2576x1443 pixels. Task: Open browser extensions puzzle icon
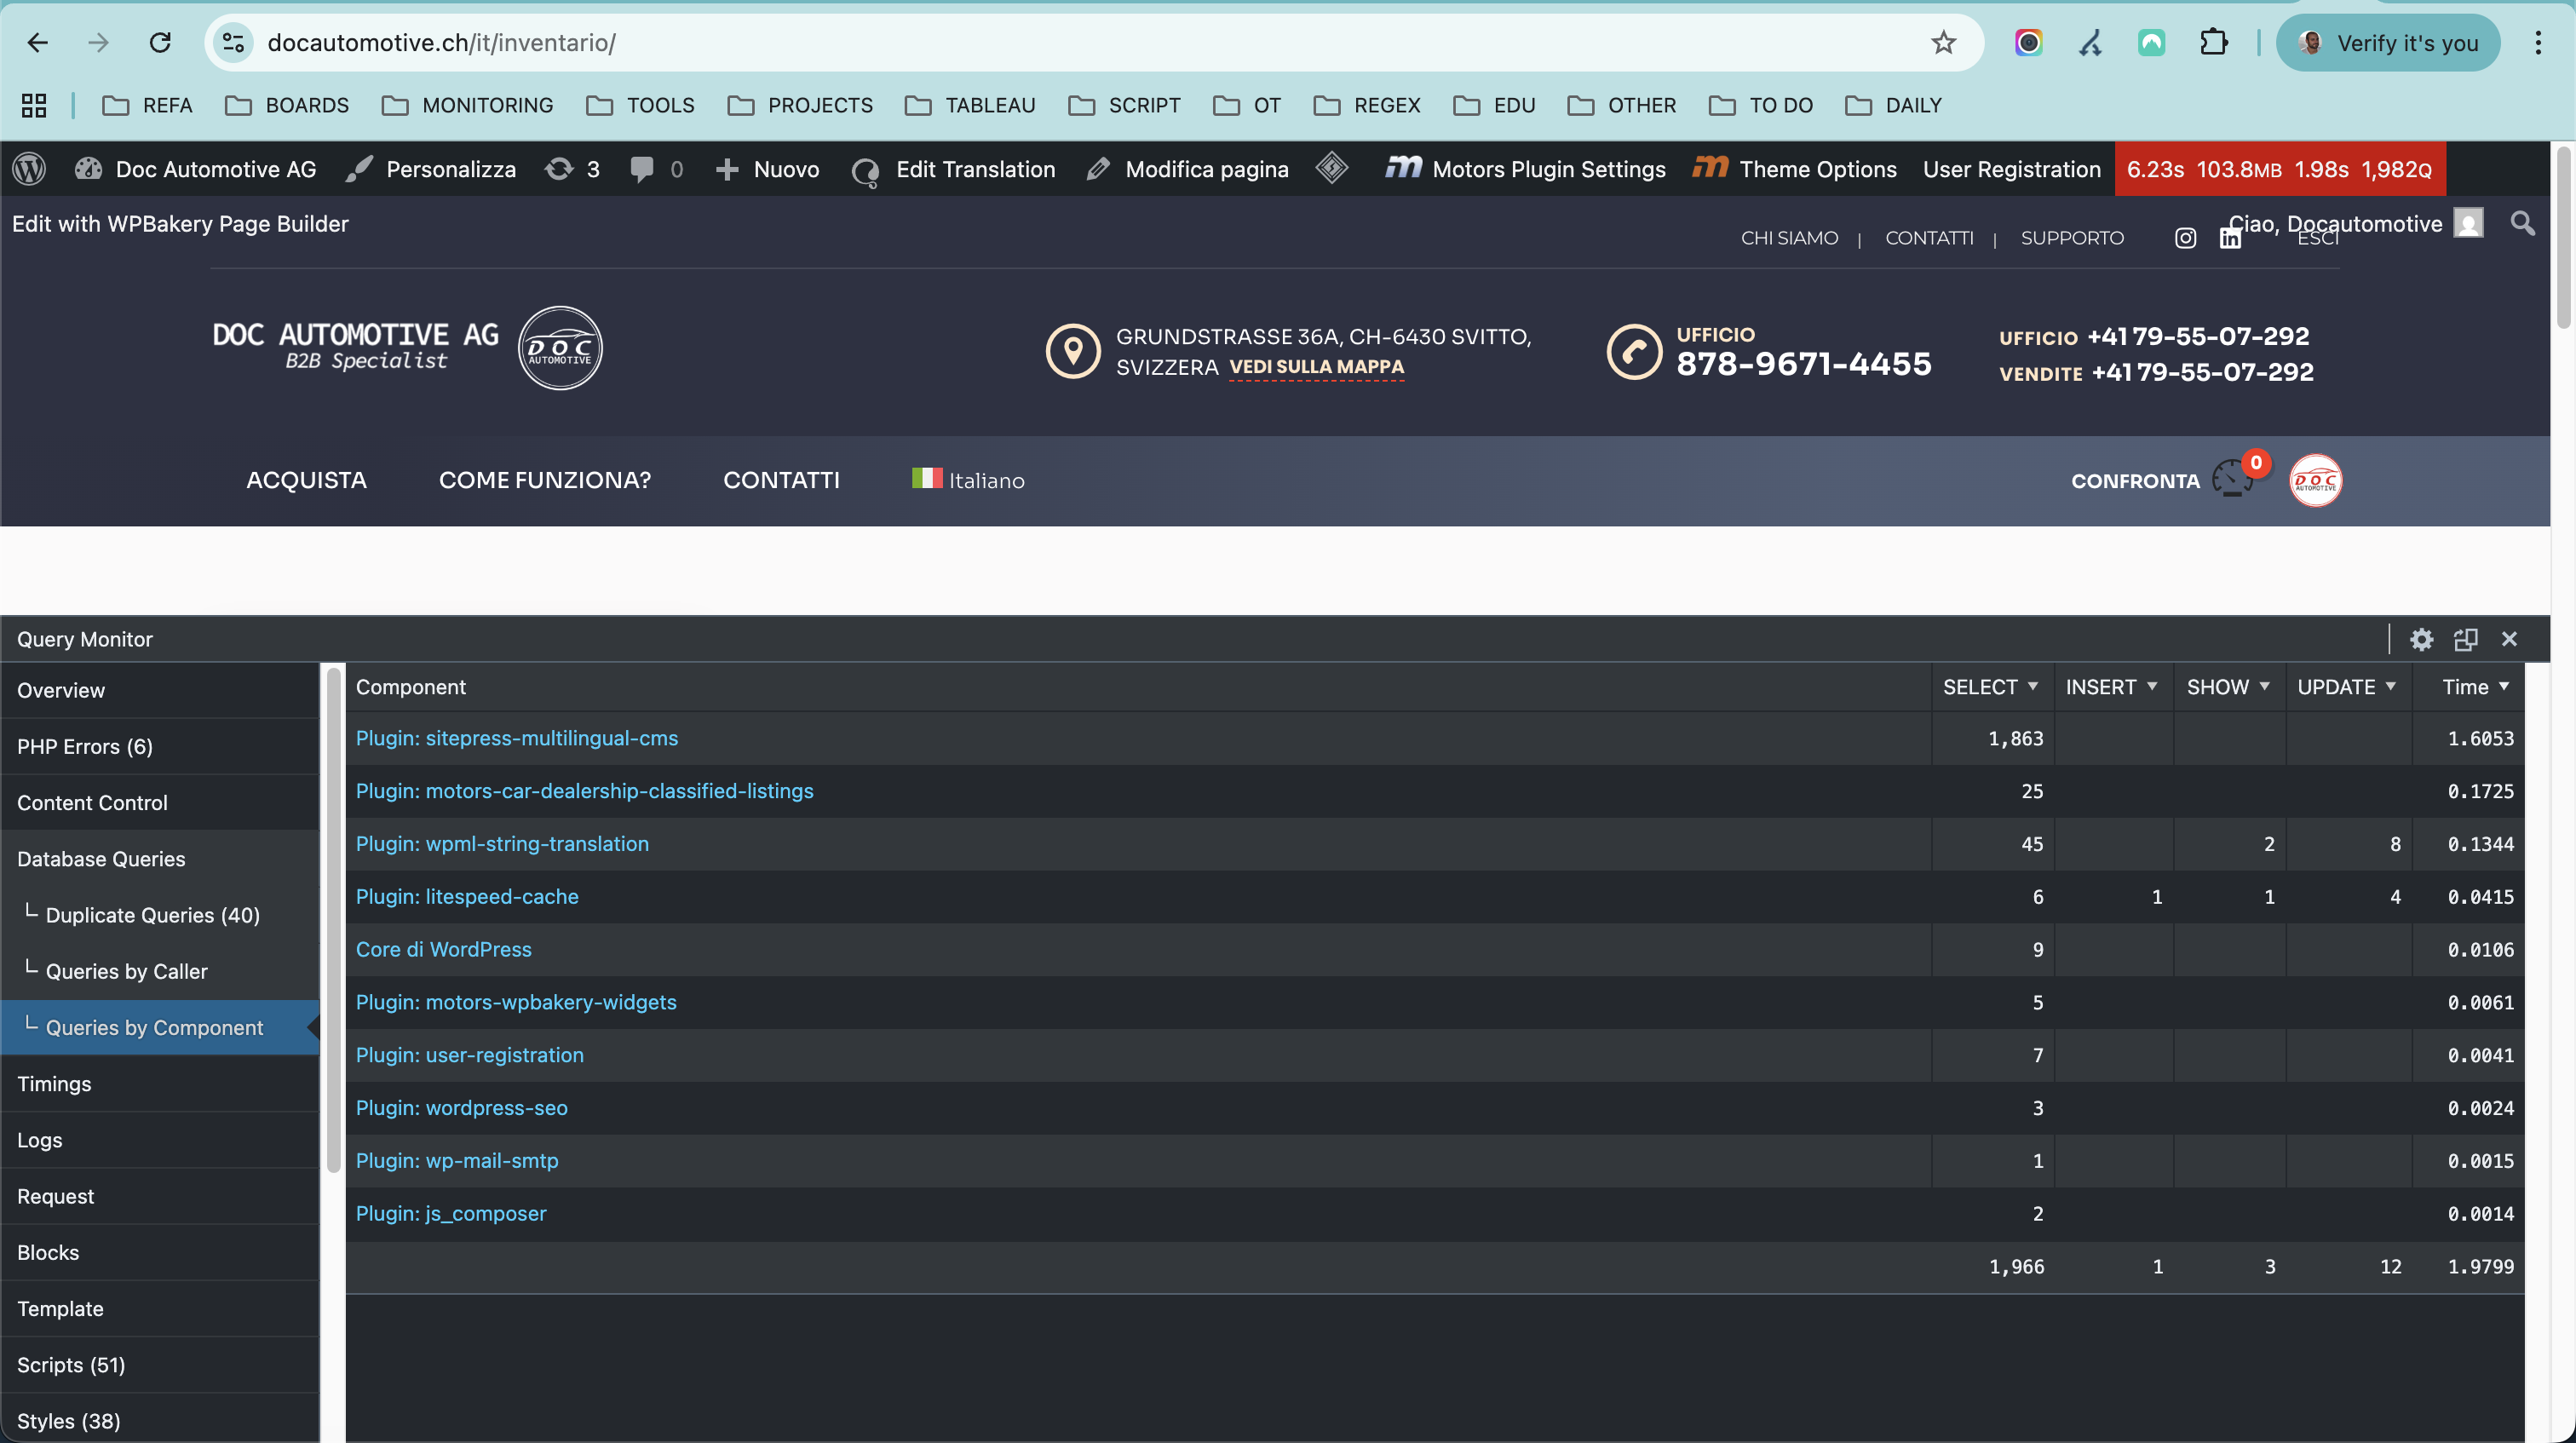[2214, 43]
